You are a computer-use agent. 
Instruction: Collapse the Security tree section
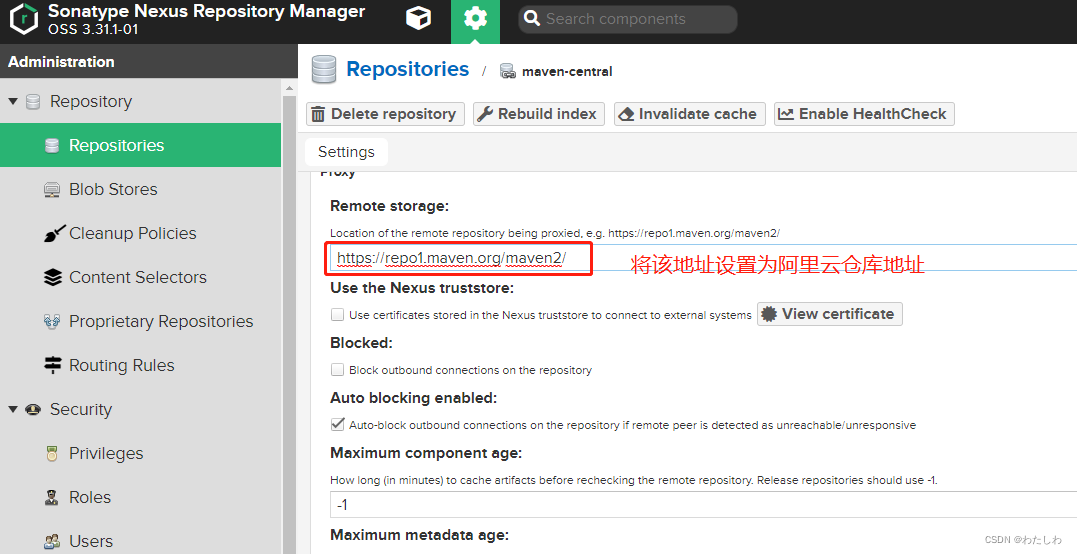(x=13, y=409)
